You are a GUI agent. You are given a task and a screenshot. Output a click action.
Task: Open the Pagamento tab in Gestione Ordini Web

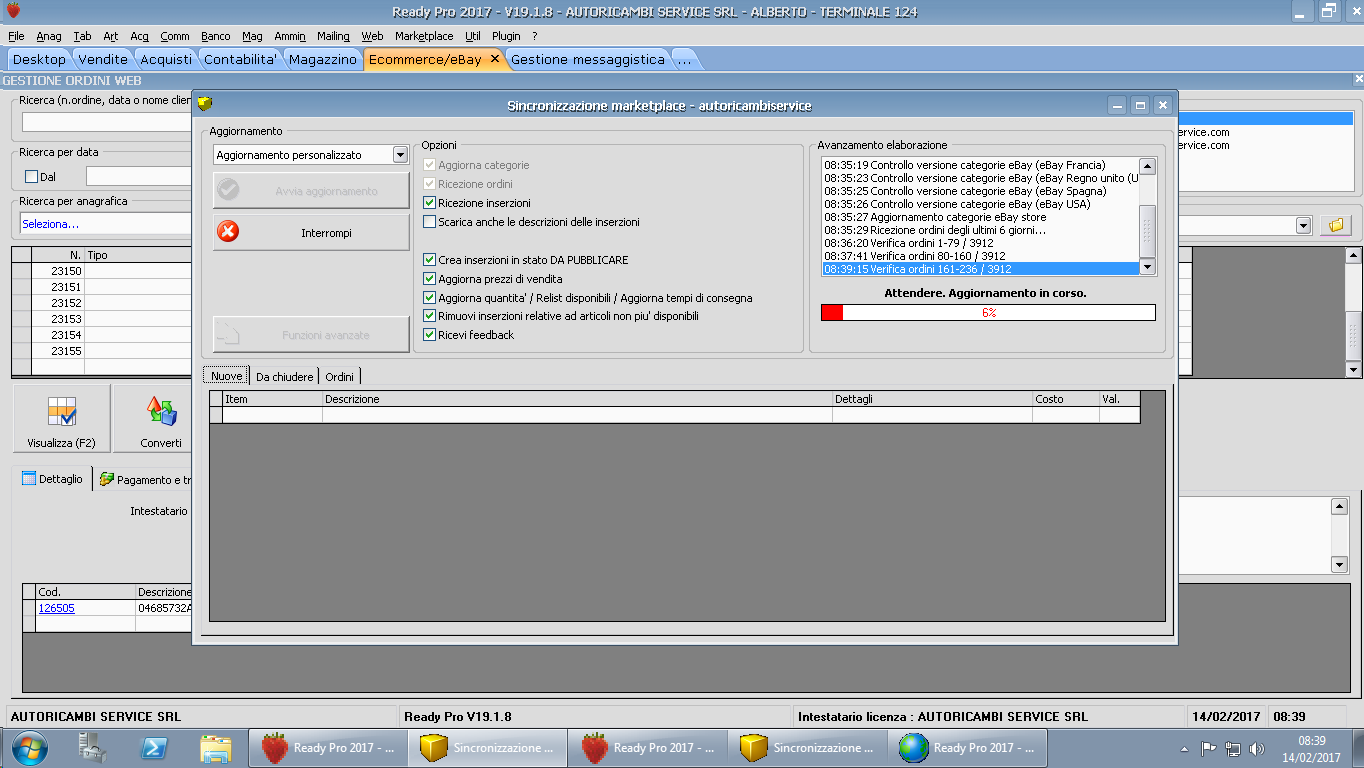[x=143, y=480]
